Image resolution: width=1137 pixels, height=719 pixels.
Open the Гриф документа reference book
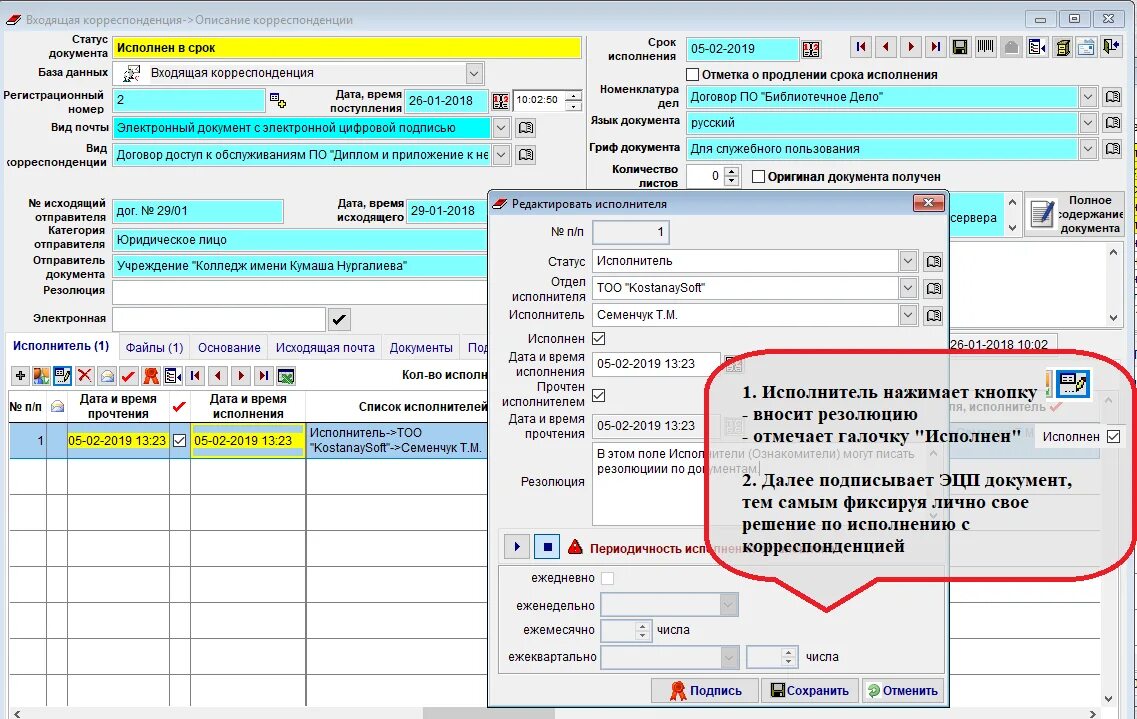pyautogui.click(x=1113, y=149)
